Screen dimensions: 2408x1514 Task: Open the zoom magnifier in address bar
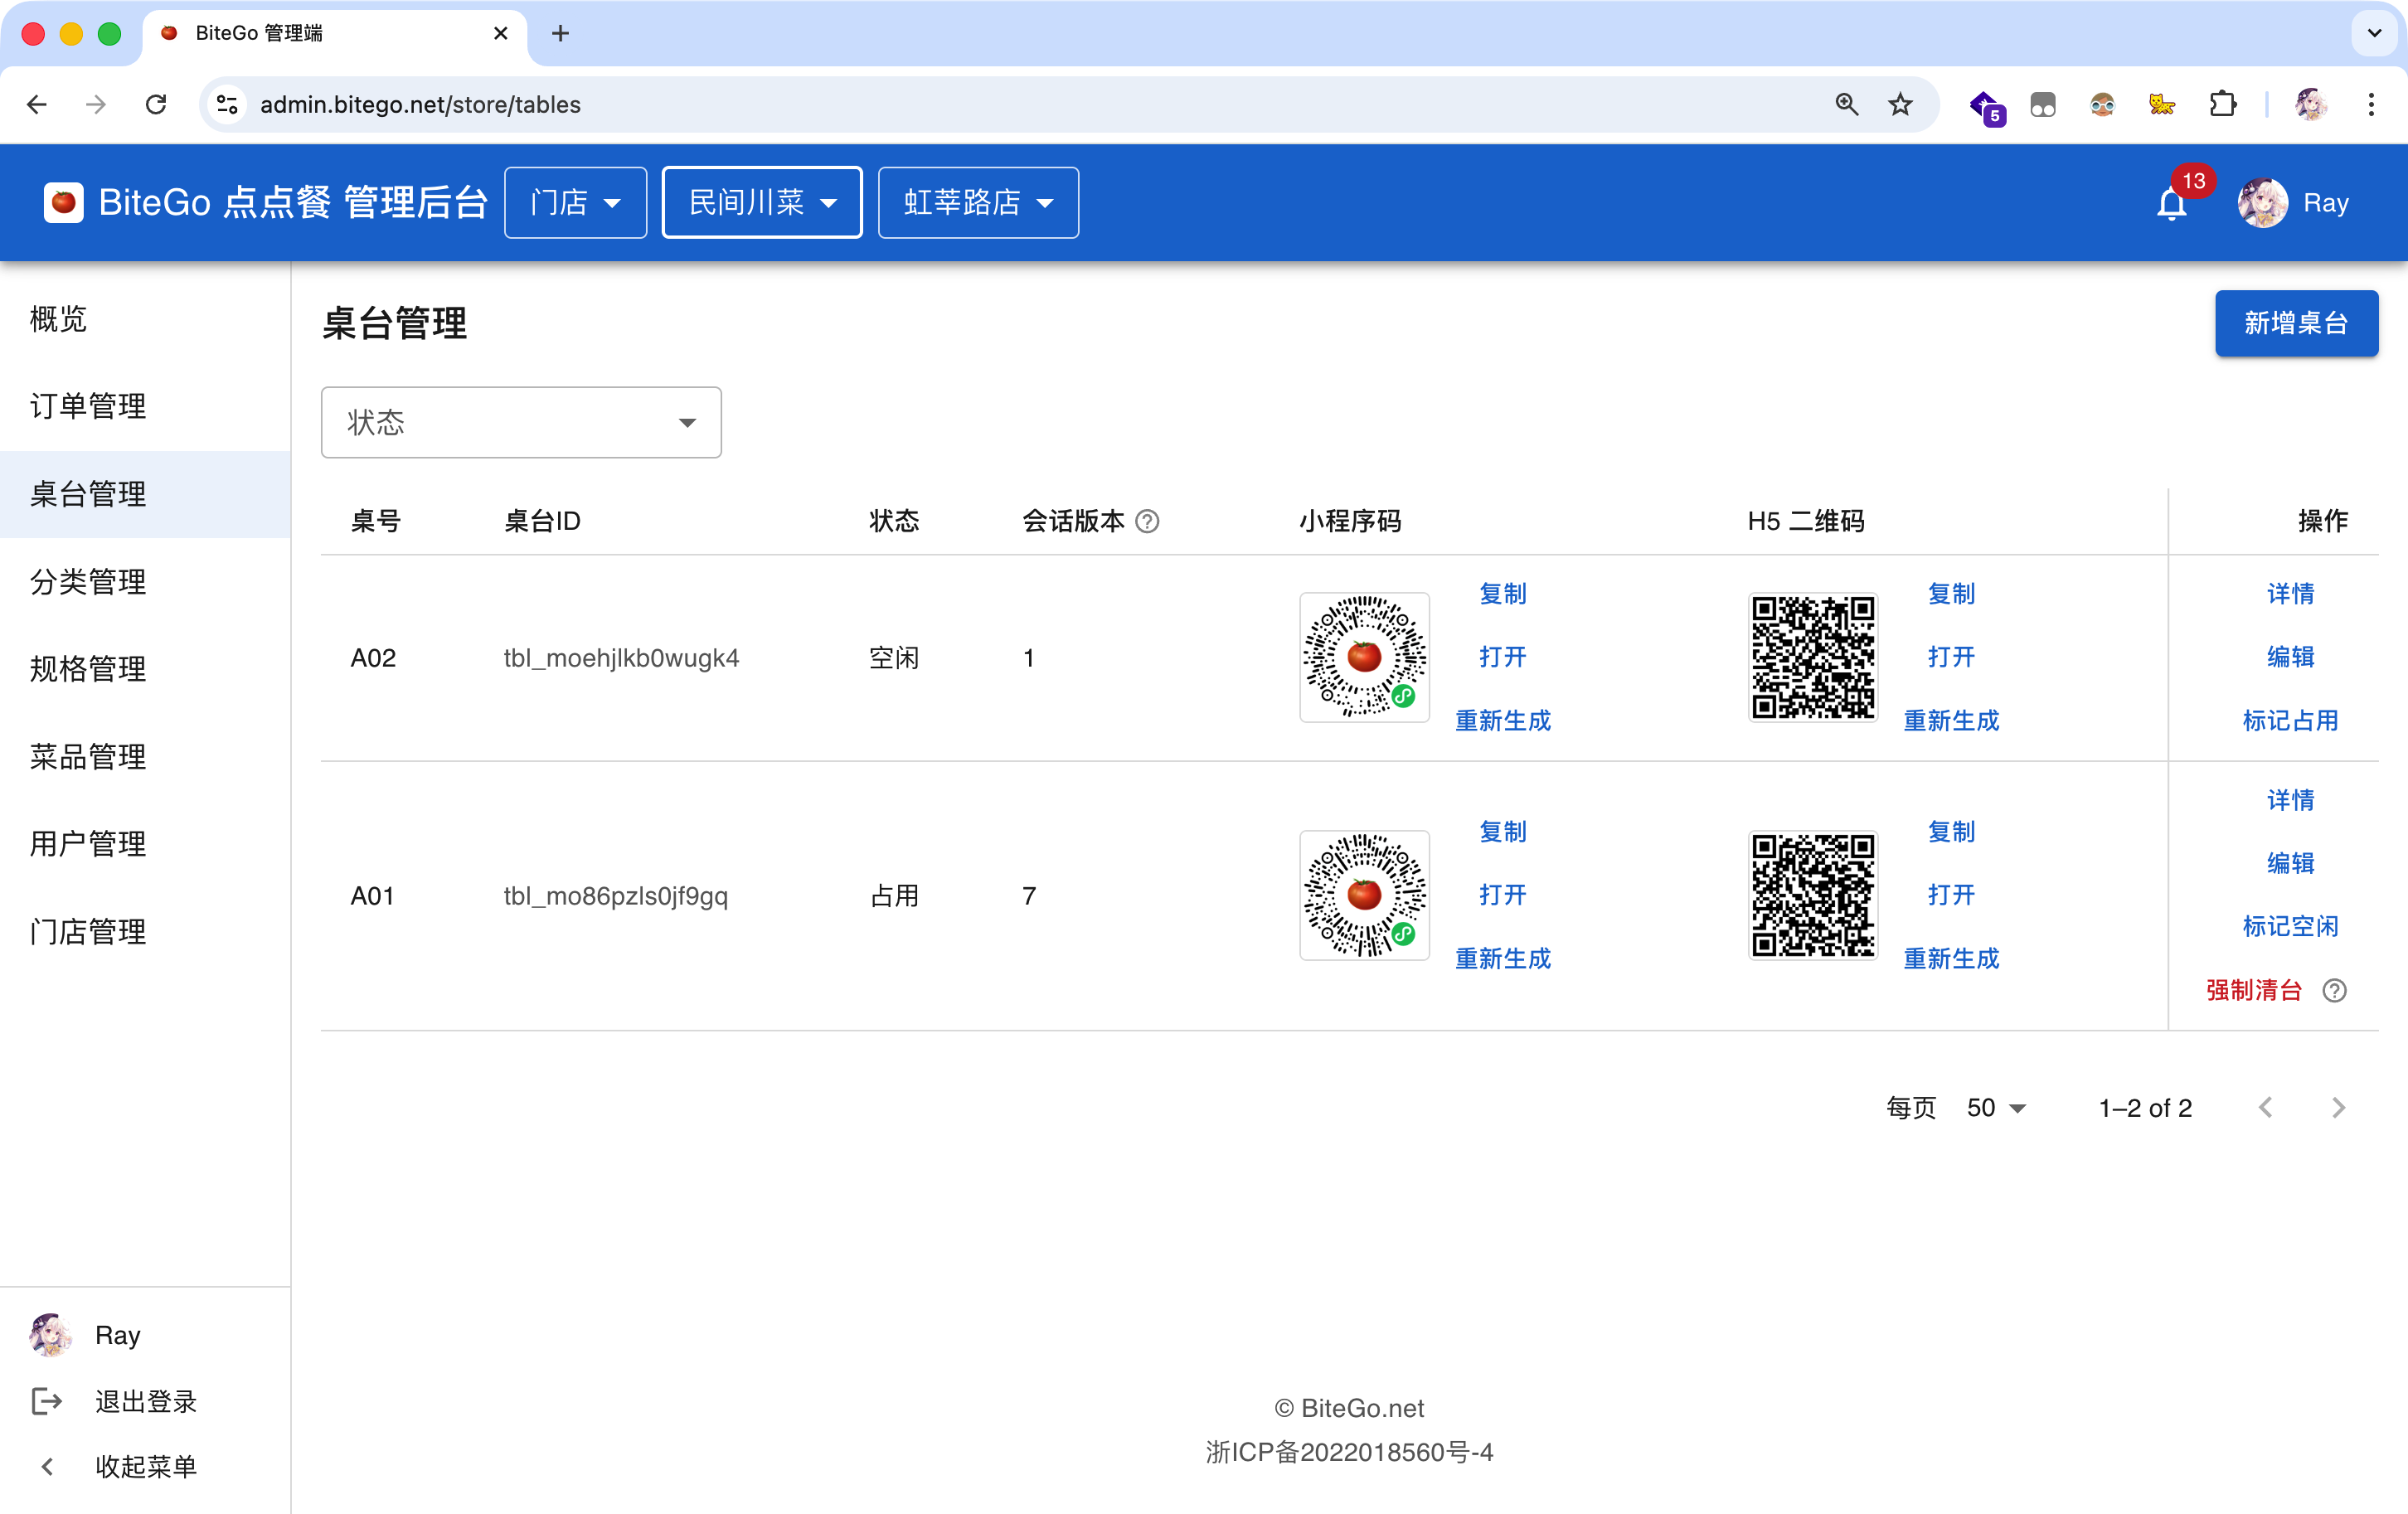tap(1846, 104)
